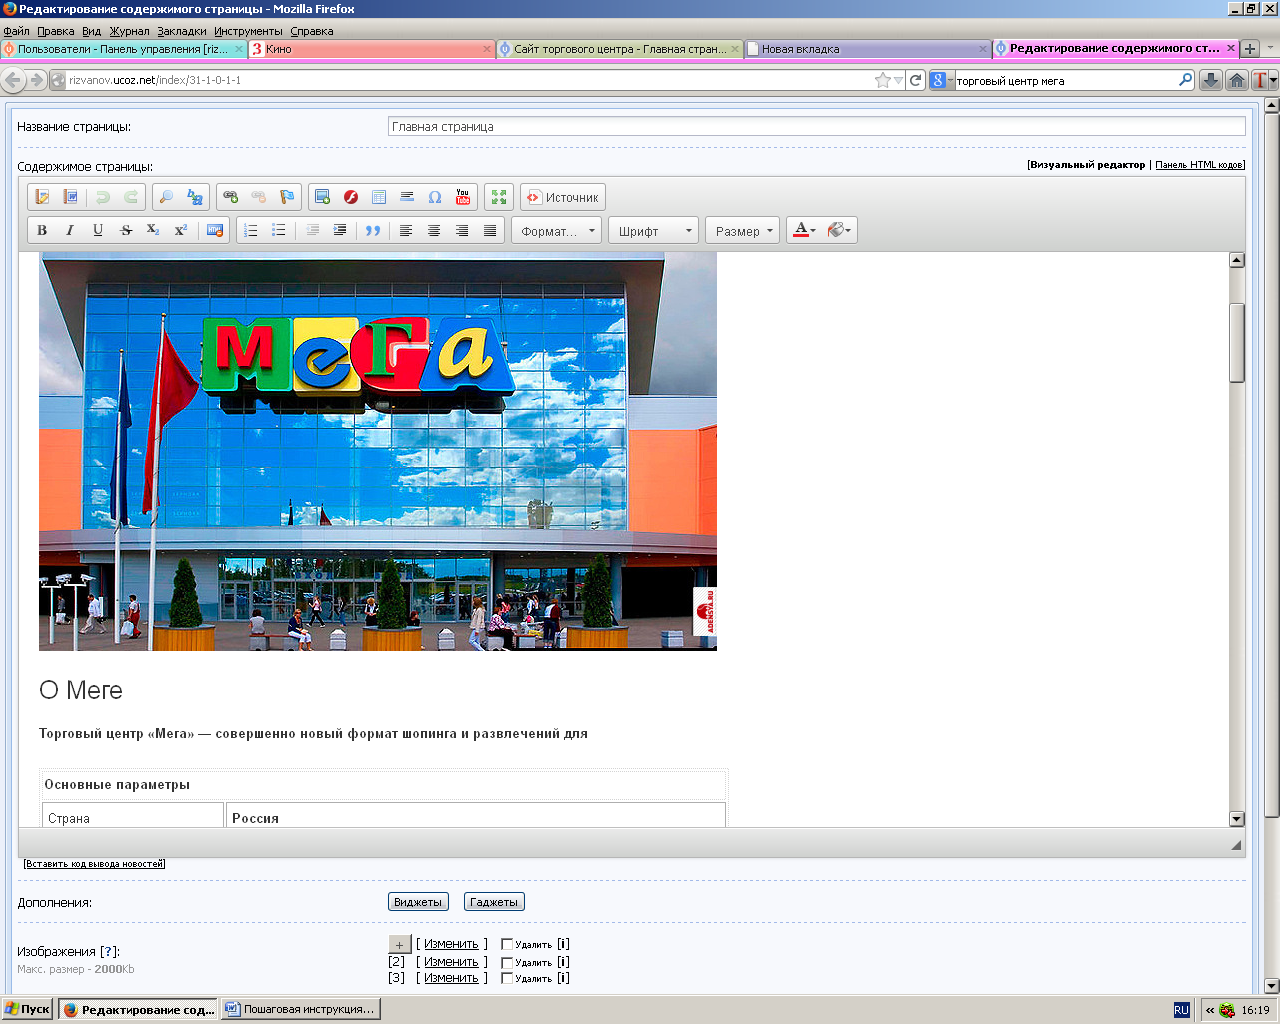Viewport: 1280px width, 1024px height.
Task: Open the Шрифт font dropdown
Action: coord(653,231)
